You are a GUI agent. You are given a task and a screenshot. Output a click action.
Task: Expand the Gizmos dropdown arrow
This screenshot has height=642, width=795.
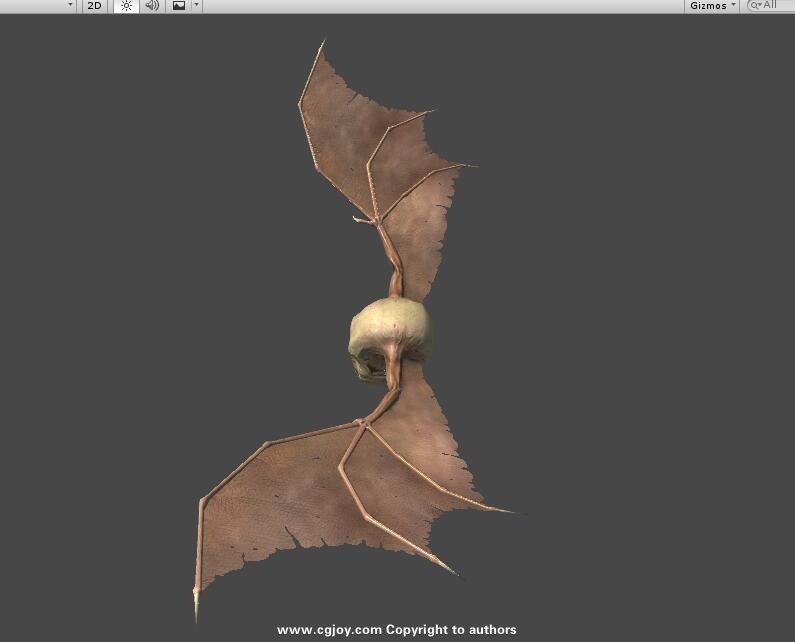[734, 6]
